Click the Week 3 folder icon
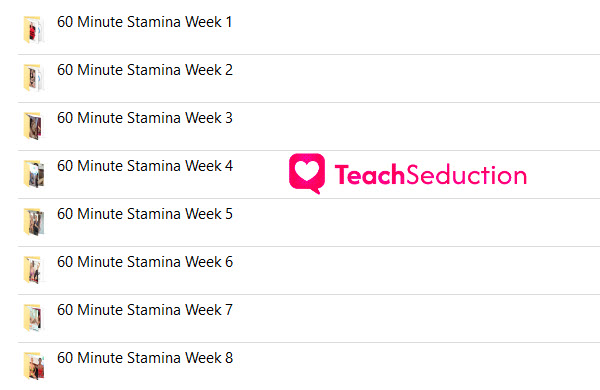600x390 pixels. click(34, 126)
